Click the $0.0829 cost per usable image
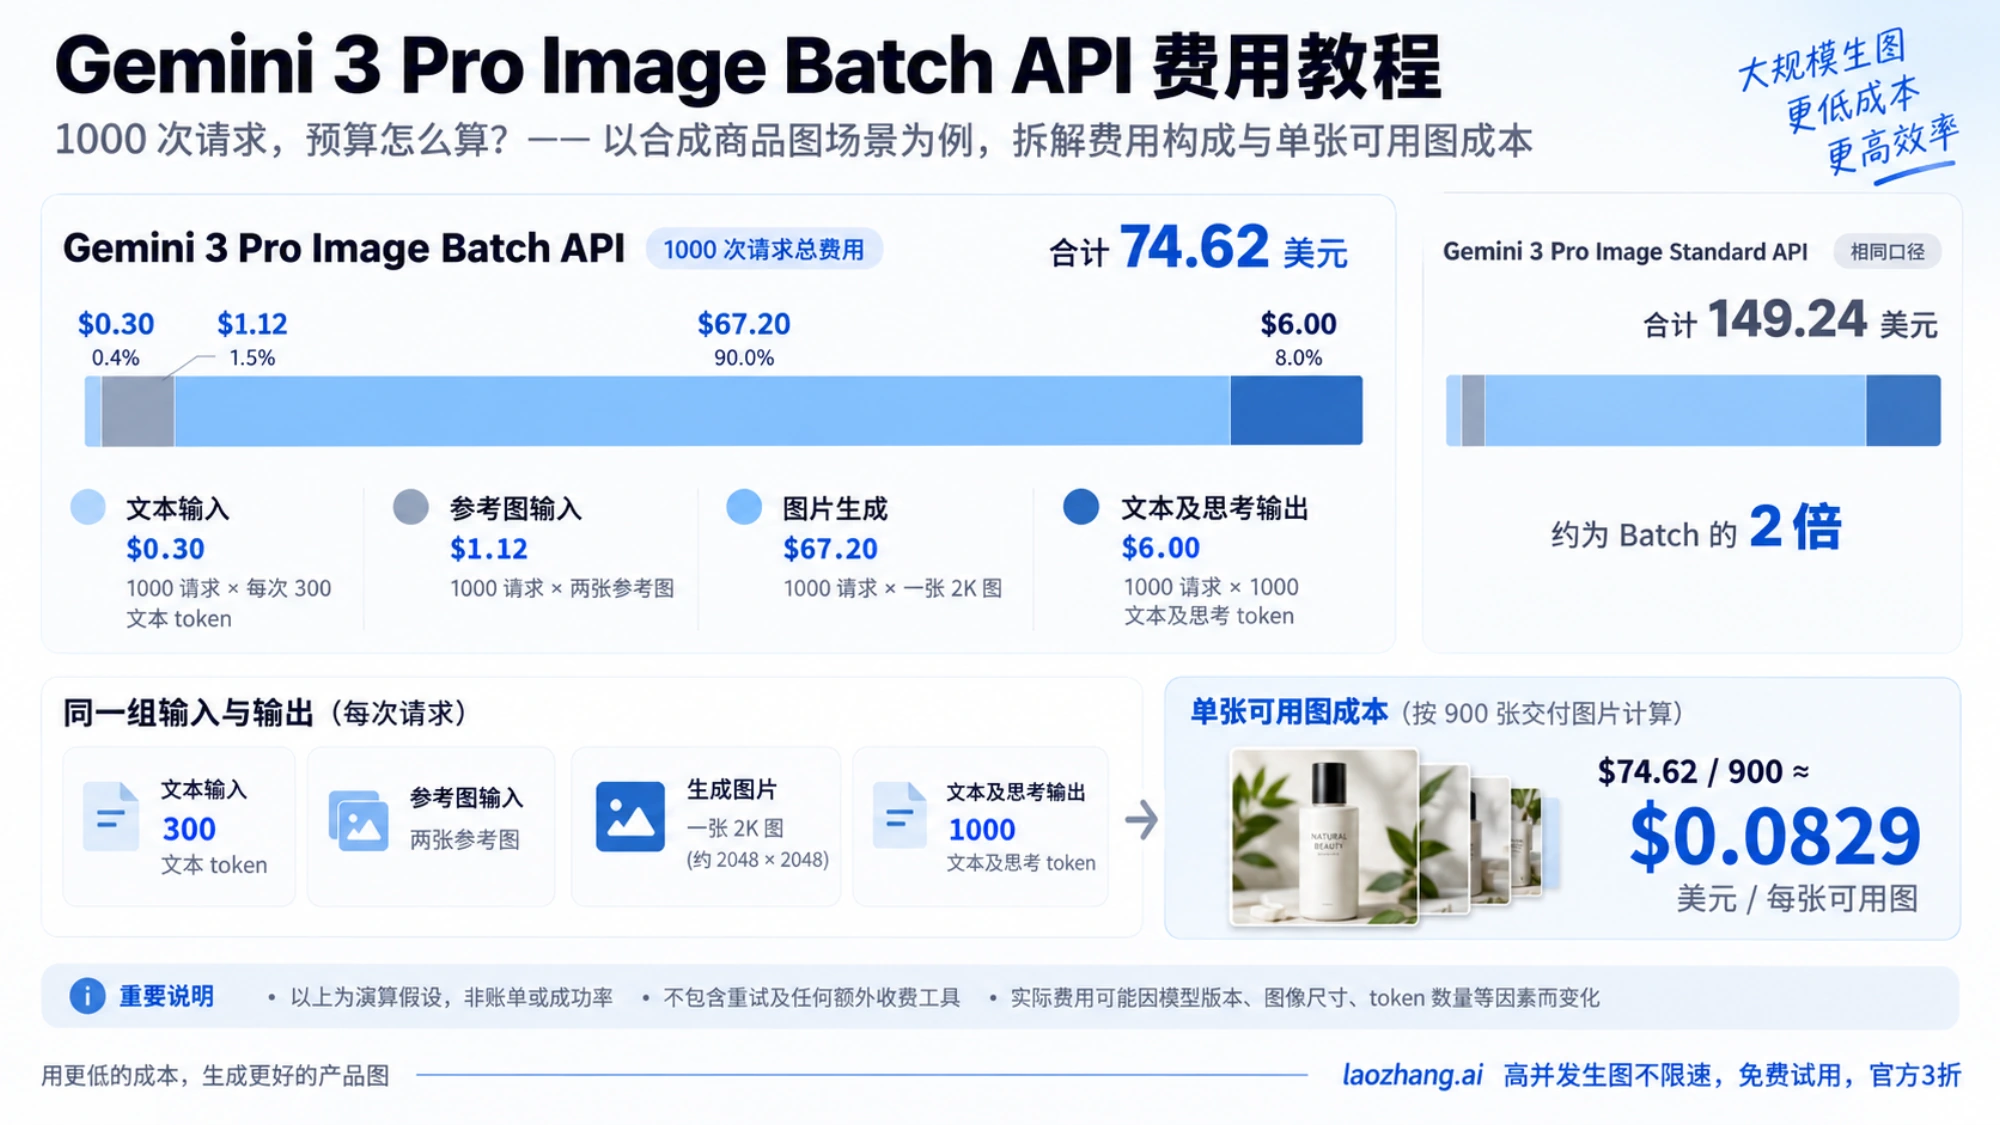 pyautogui.click(x=1775, y=836)
